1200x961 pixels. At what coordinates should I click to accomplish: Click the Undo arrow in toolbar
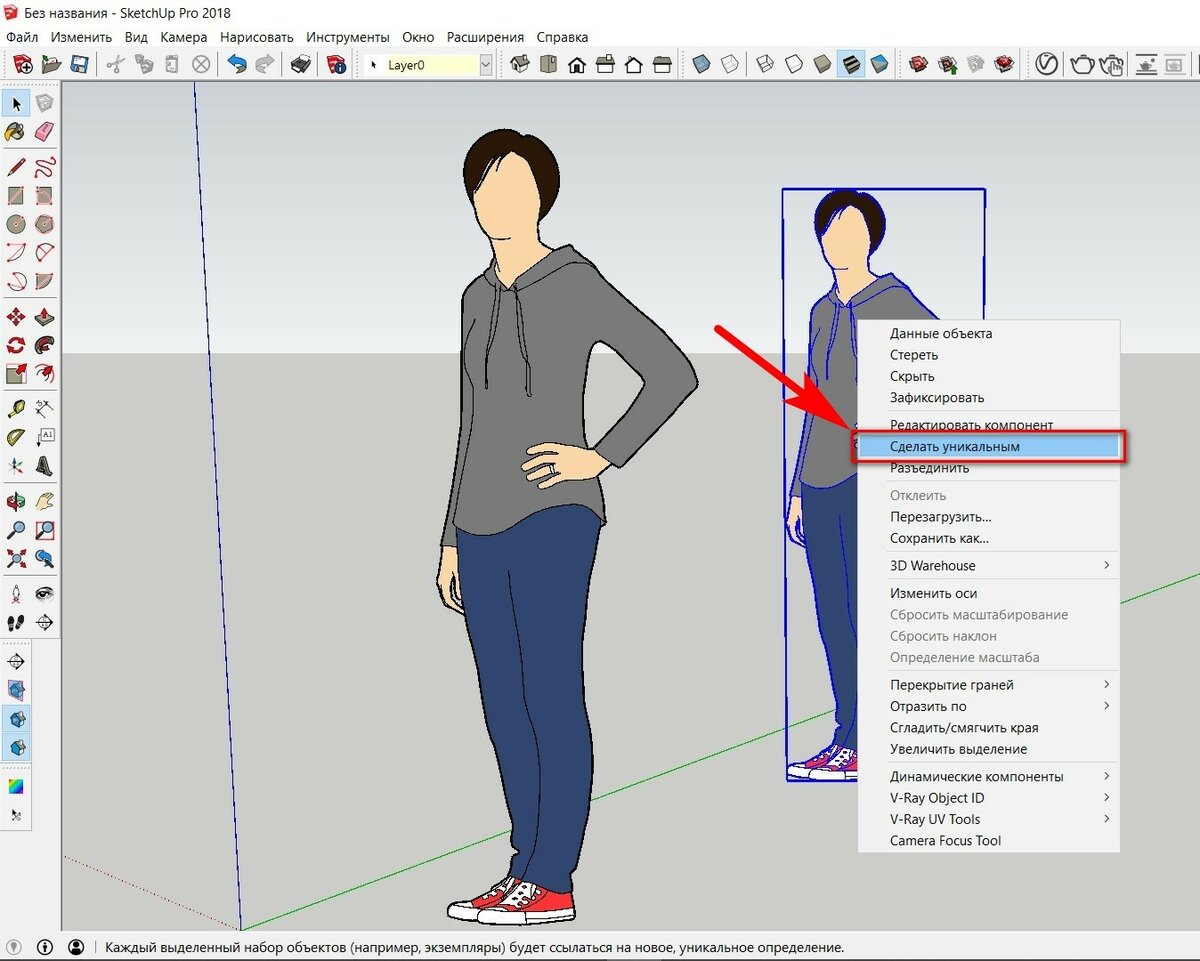pos(237,65)
